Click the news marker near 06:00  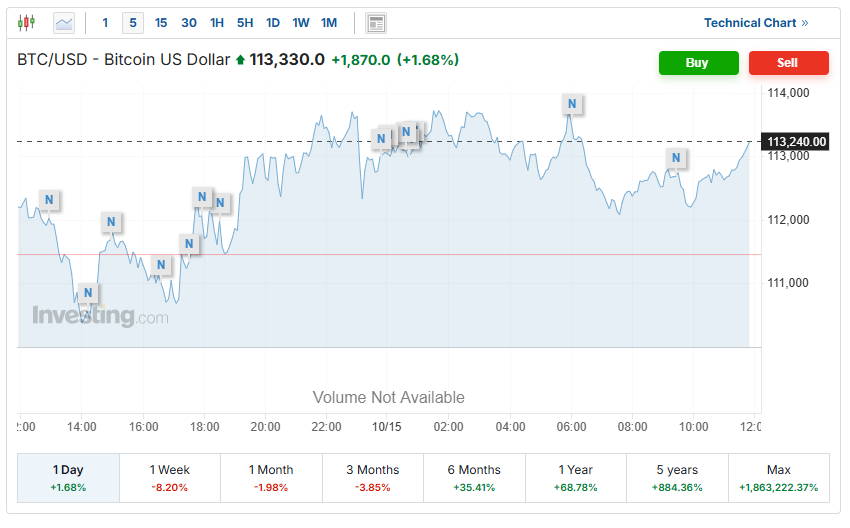tap(571, 103)
